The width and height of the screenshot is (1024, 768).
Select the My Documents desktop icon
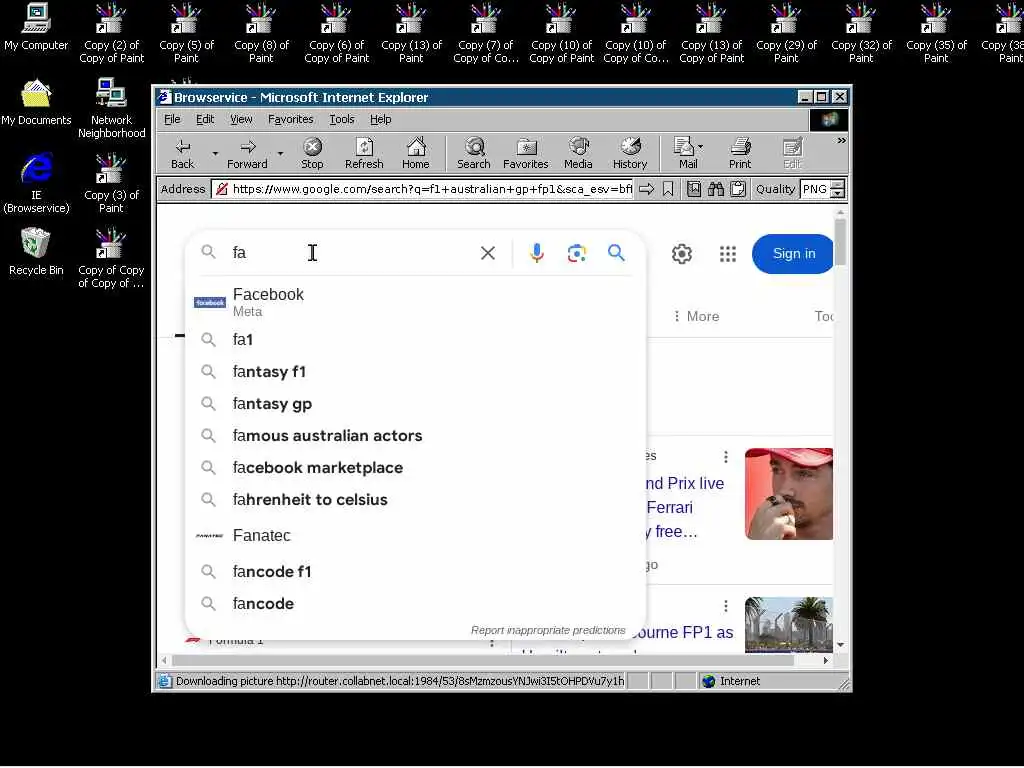click(36, 102)
